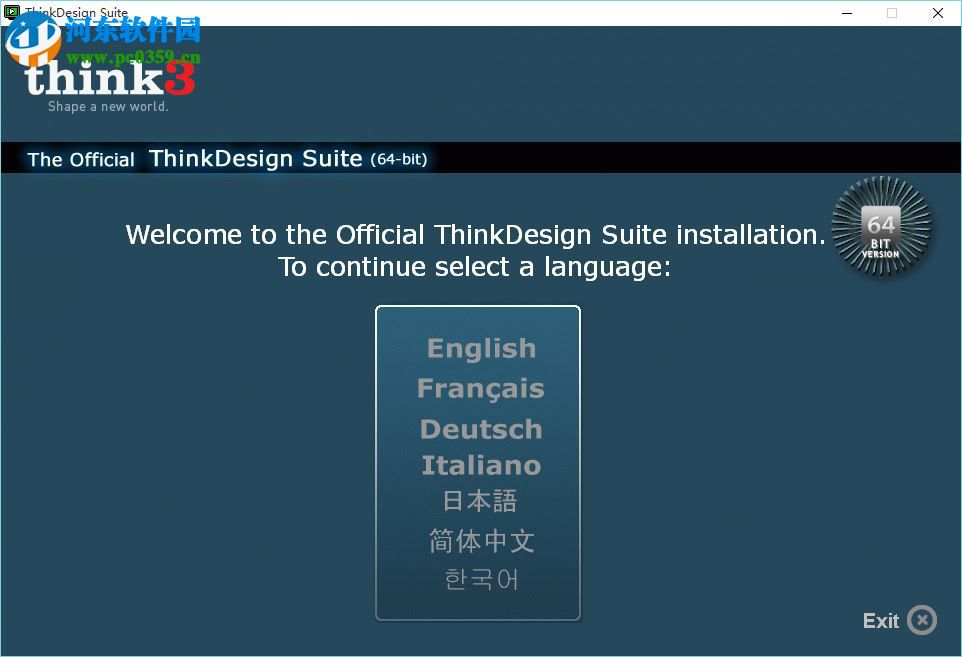
Task: Click the ThinkDesign Suite title bar icon
Action: [12, 12]
